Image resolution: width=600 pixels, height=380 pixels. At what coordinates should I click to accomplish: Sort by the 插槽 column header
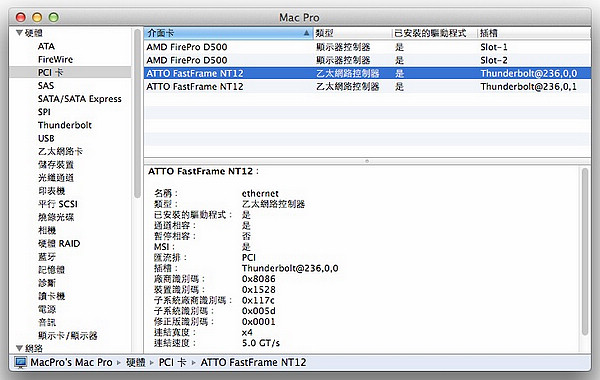click(x=534, y=33)
